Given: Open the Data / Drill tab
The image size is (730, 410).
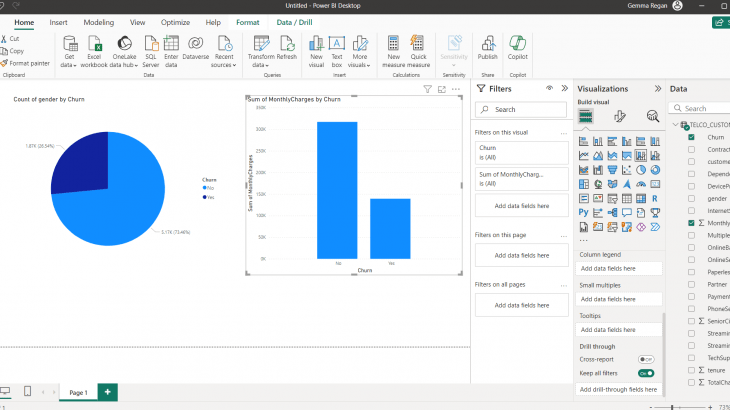Looking at the screenshot, I should tap(294, 22).
